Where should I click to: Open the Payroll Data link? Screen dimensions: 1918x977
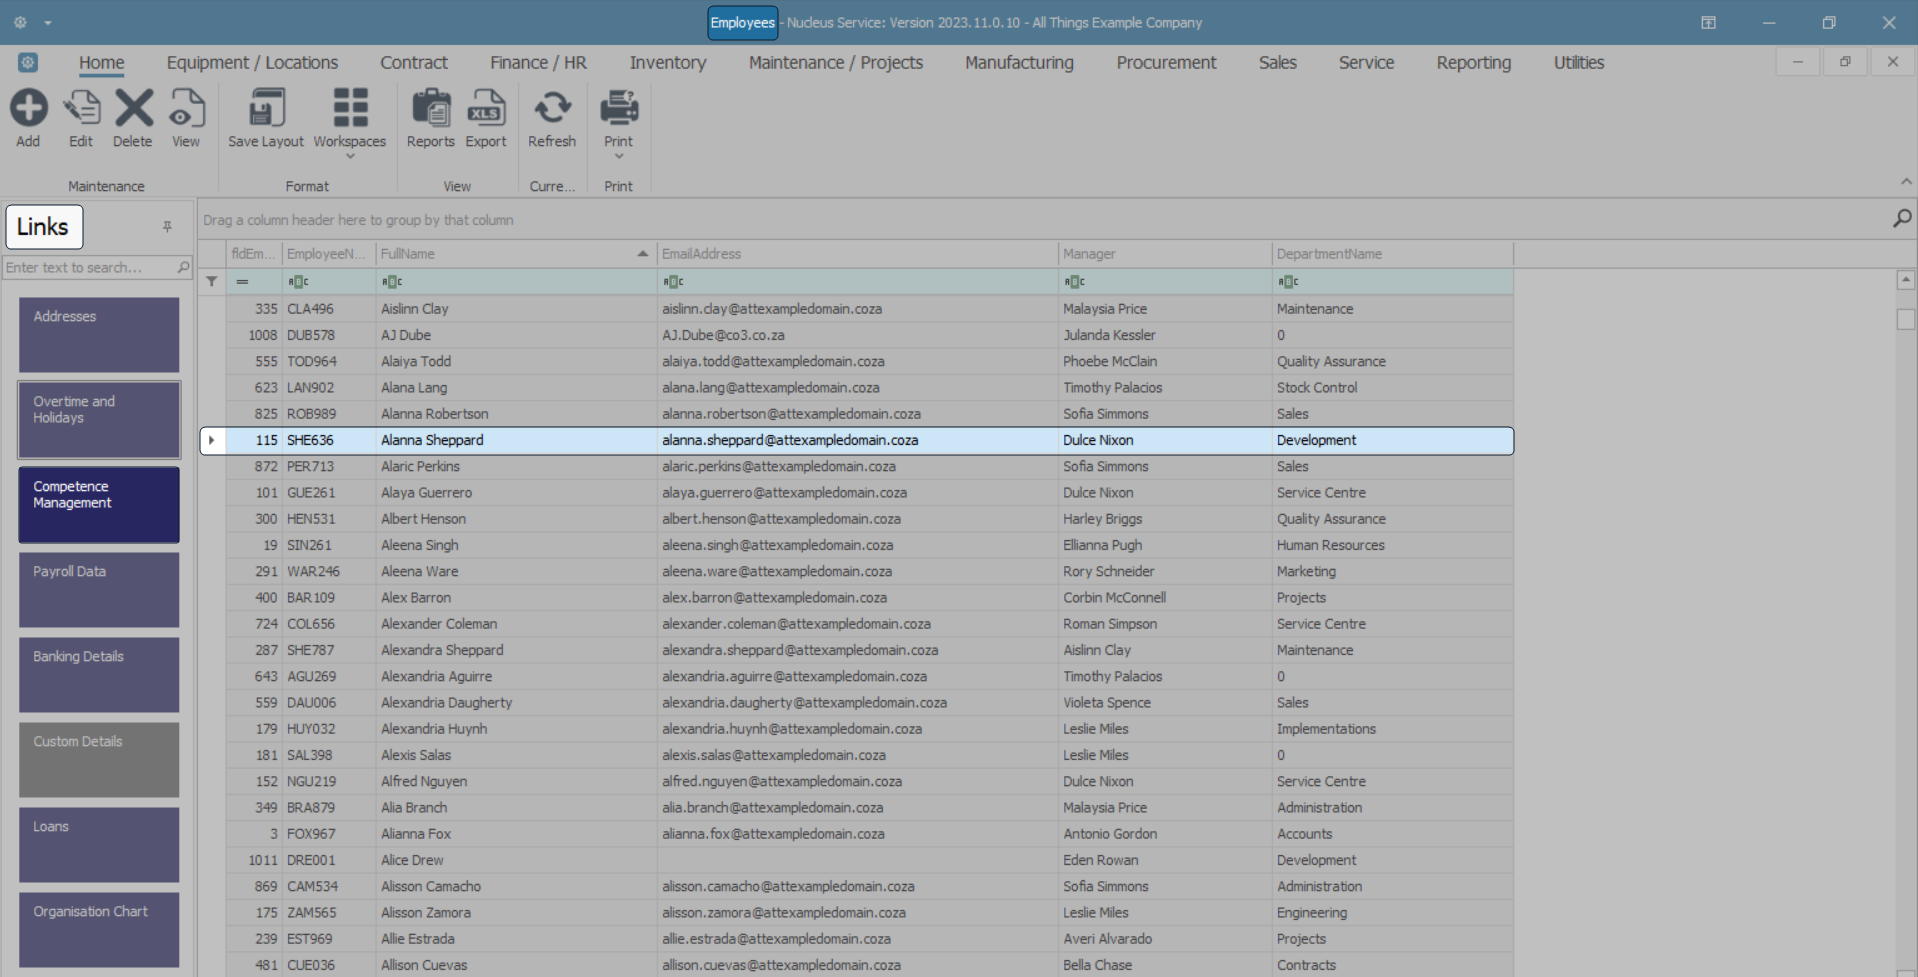point(99,589)
